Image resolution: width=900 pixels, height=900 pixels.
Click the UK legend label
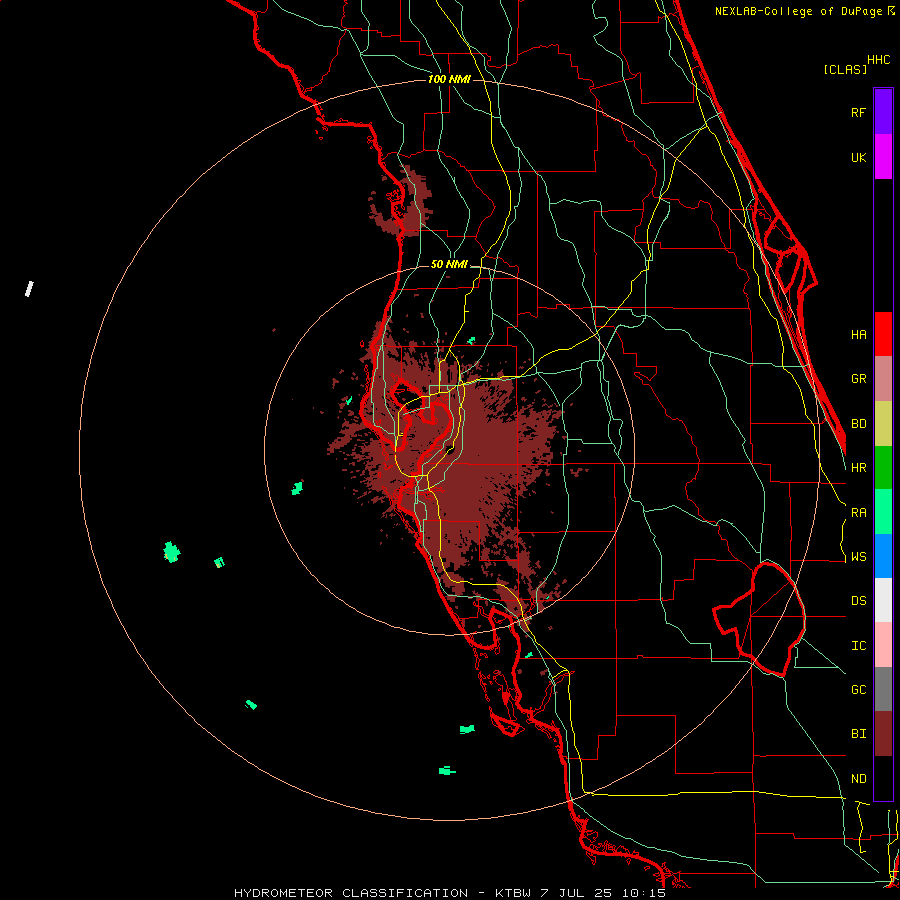859,157
